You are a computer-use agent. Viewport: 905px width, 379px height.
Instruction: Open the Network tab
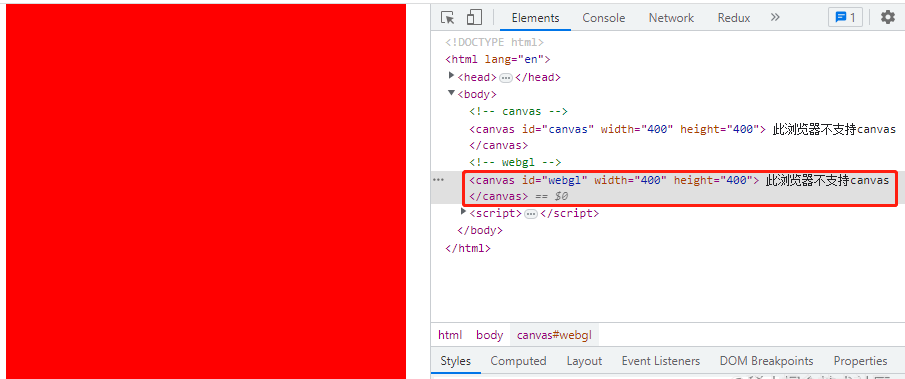point(671,18)
